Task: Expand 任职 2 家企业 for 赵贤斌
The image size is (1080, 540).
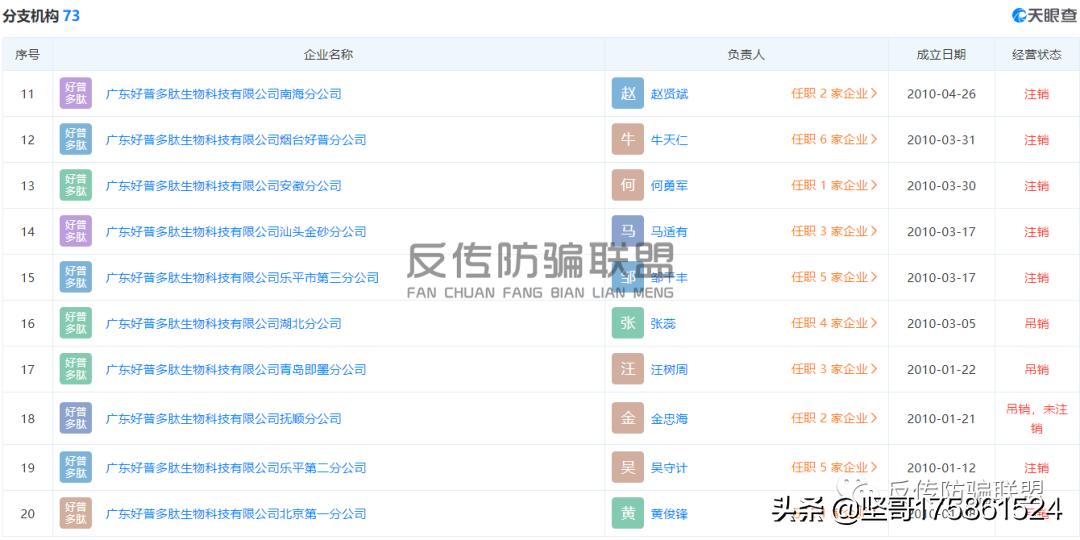Action: coord(834,94)
